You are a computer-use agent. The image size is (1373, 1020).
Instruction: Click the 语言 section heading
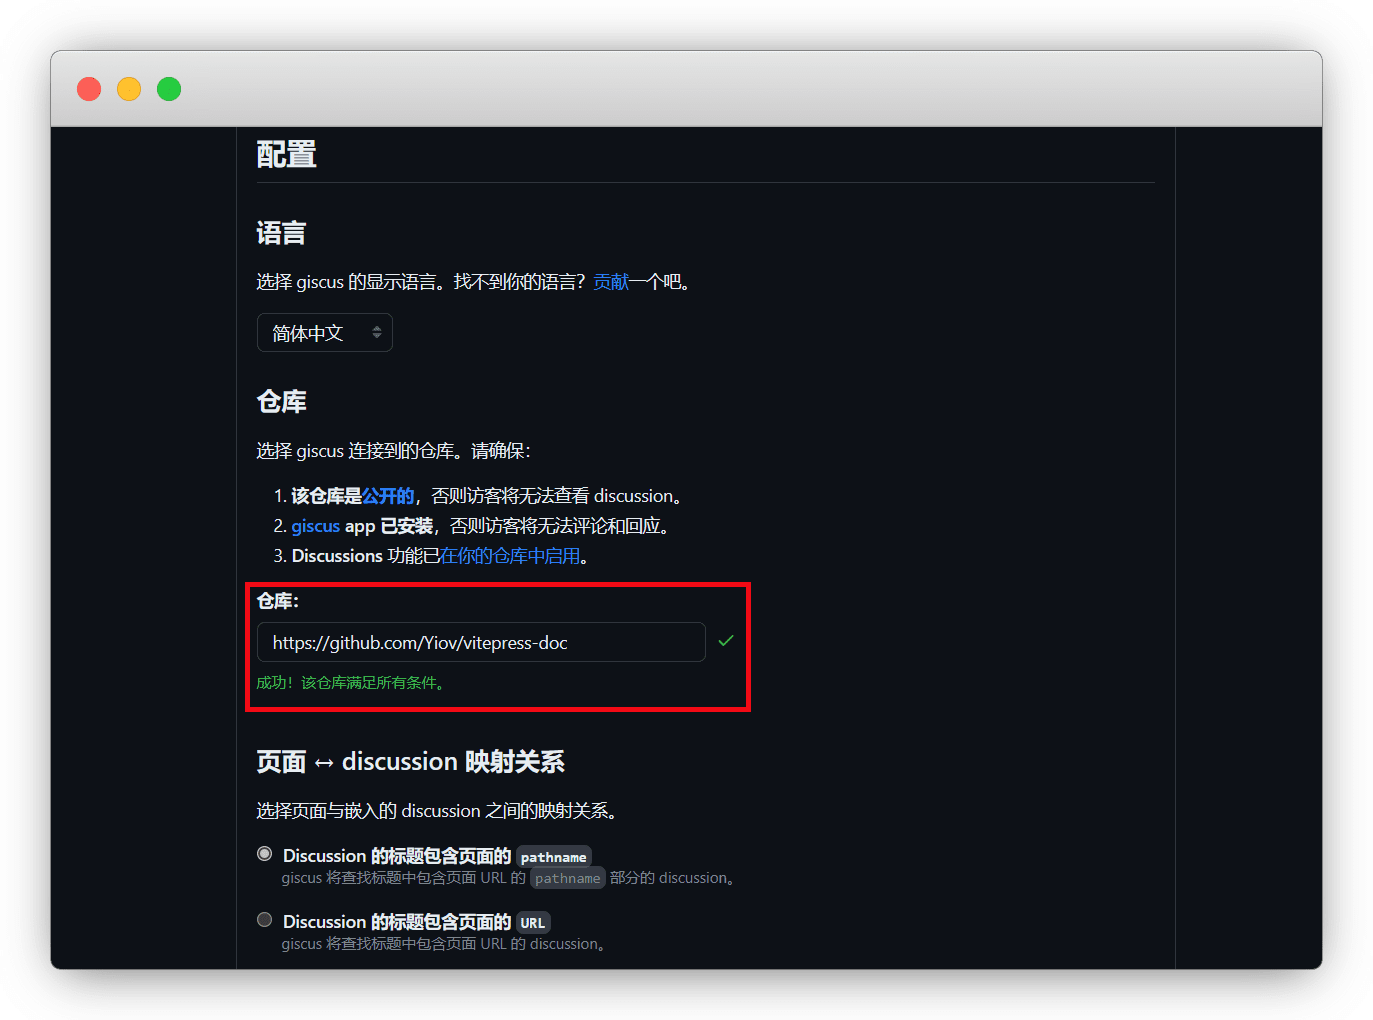point(281,233)
